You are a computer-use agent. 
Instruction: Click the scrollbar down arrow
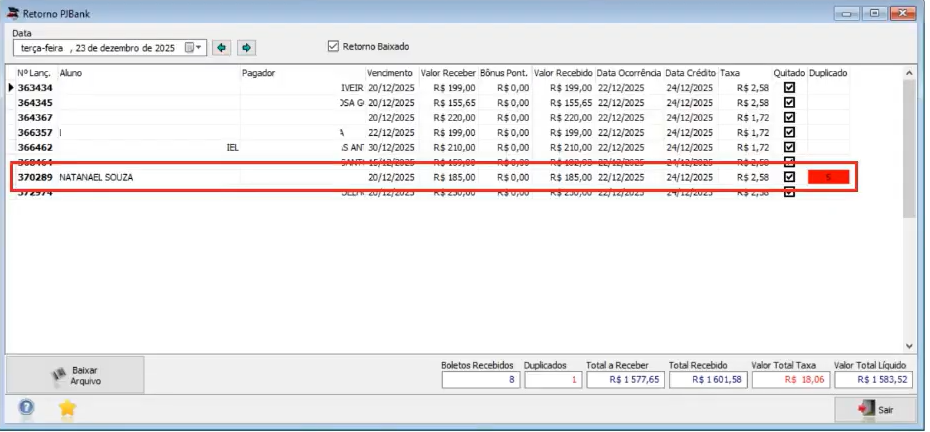(909, 346)
